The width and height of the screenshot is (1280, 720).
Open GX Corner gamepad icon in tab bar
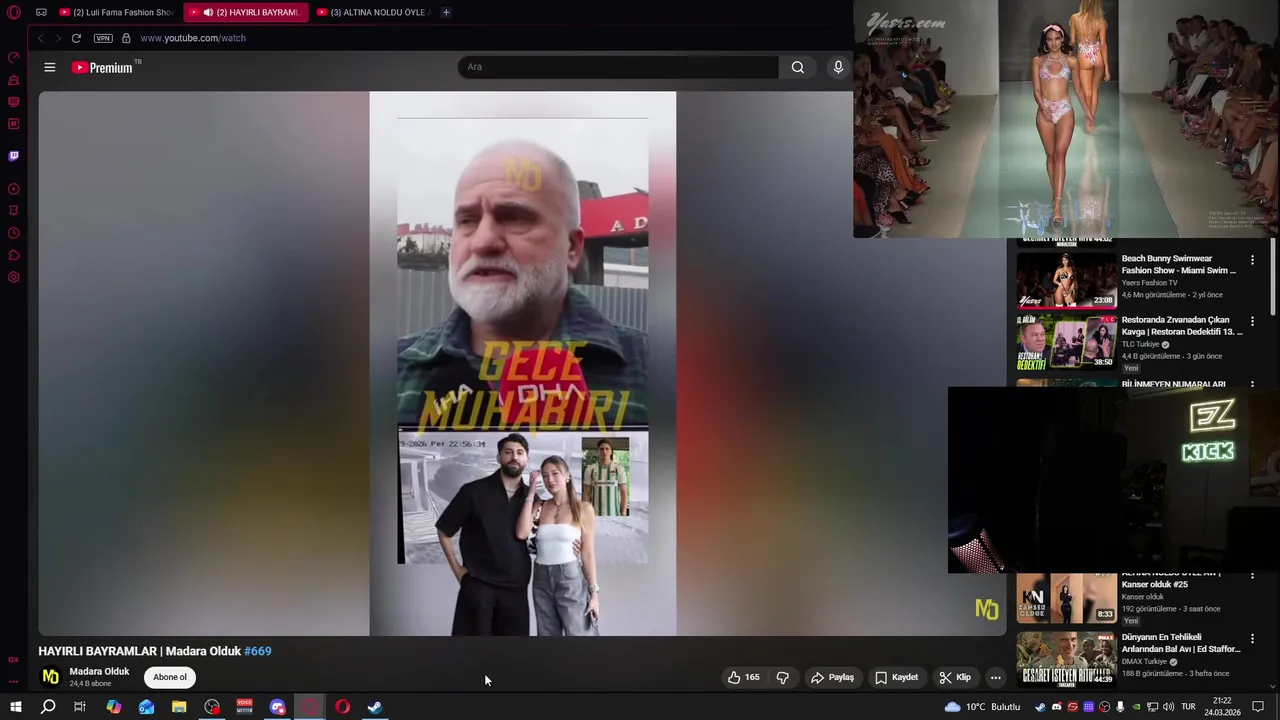(x=41, y=12)
